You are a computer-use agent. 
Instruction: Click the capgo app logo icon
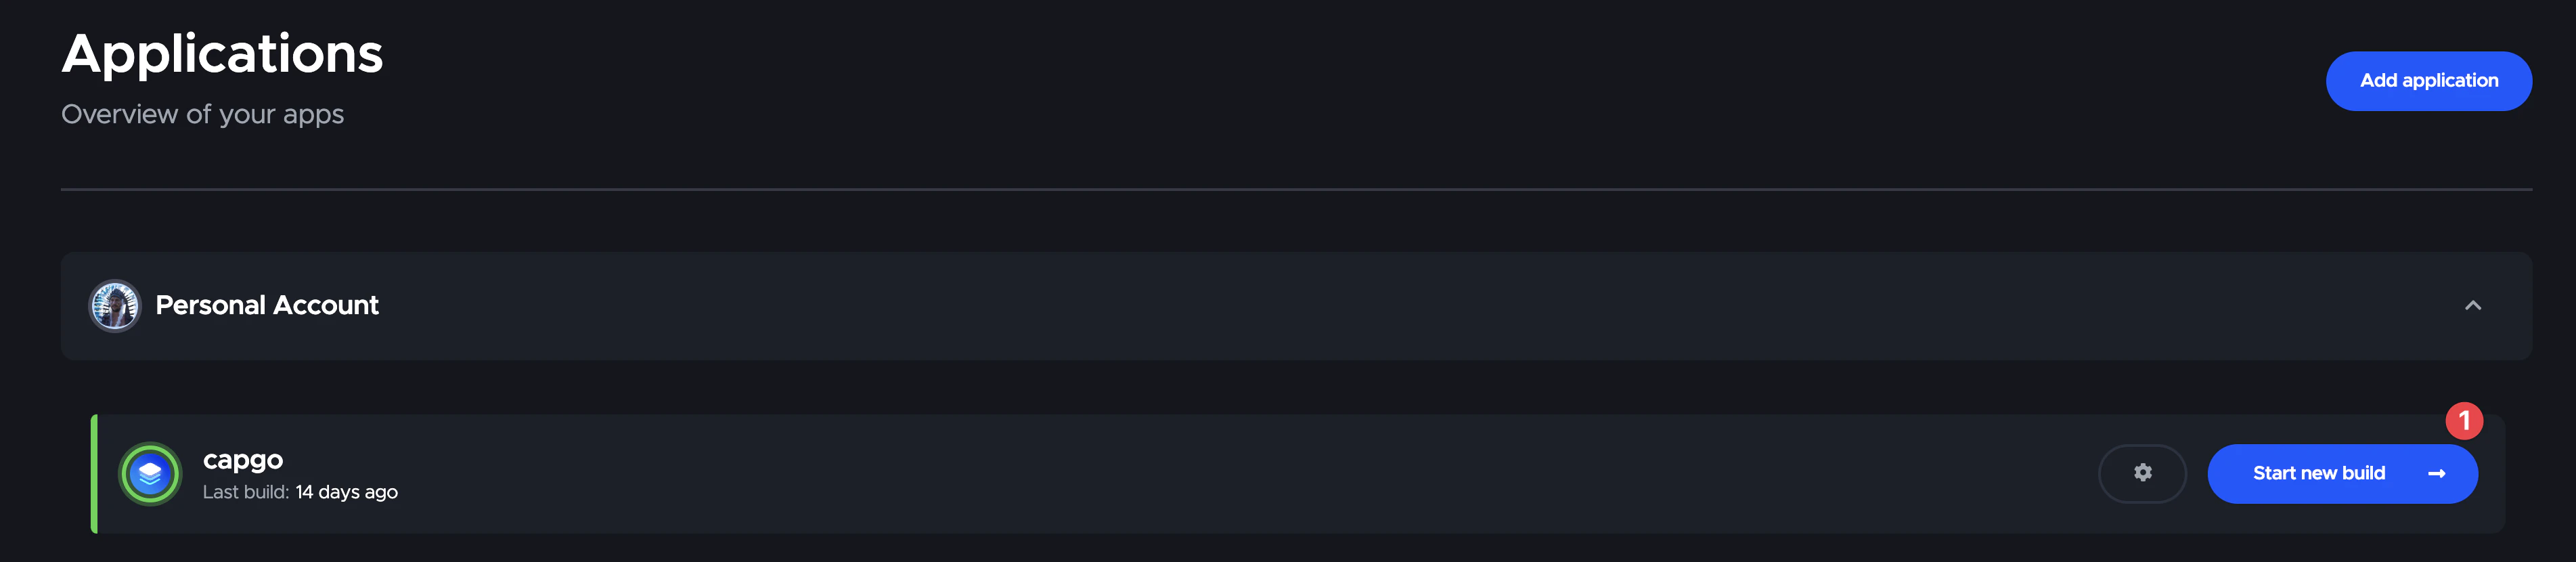pyautogui.click(x=150, y=474)
